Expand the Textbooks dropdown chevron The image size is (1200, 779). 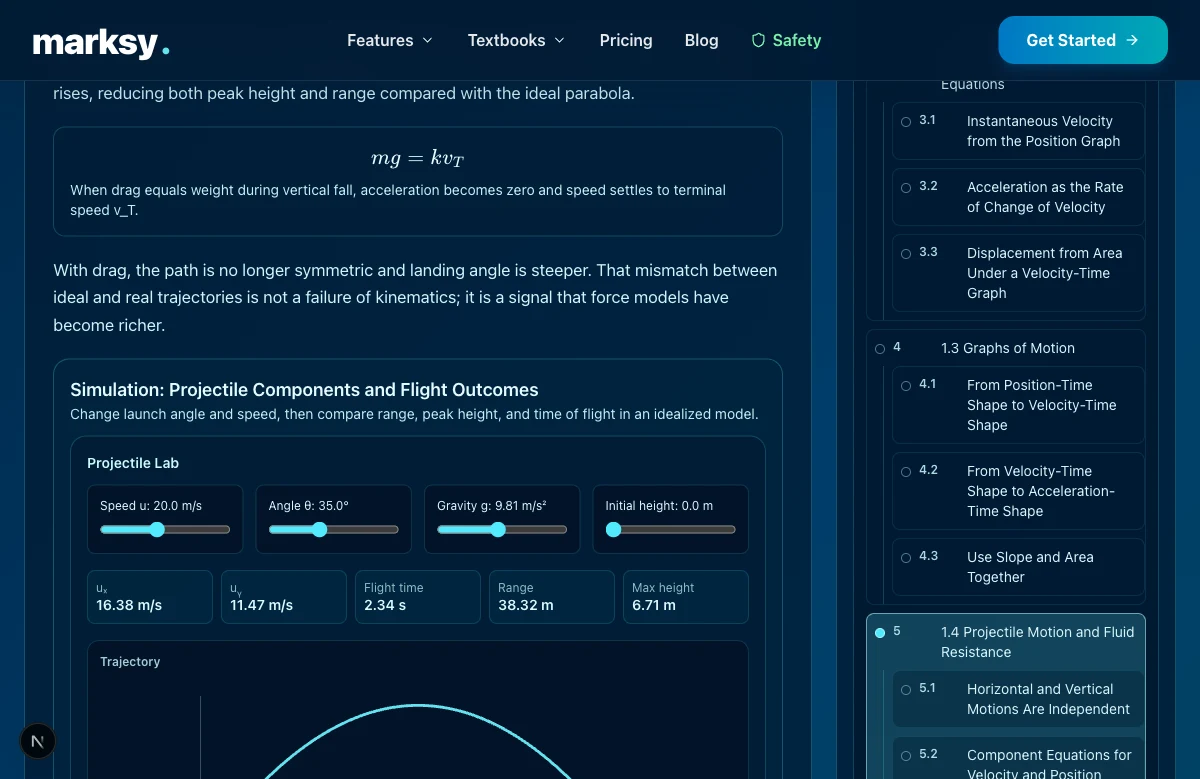pyautogui.click(x=560, y=40)
